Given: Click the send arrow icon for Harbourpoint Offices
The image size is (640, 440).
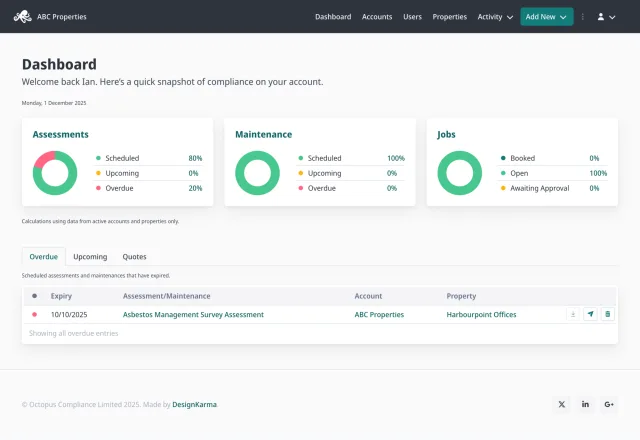Looking at the screenshot, I should pyautogui.click(x=590, y=314).
